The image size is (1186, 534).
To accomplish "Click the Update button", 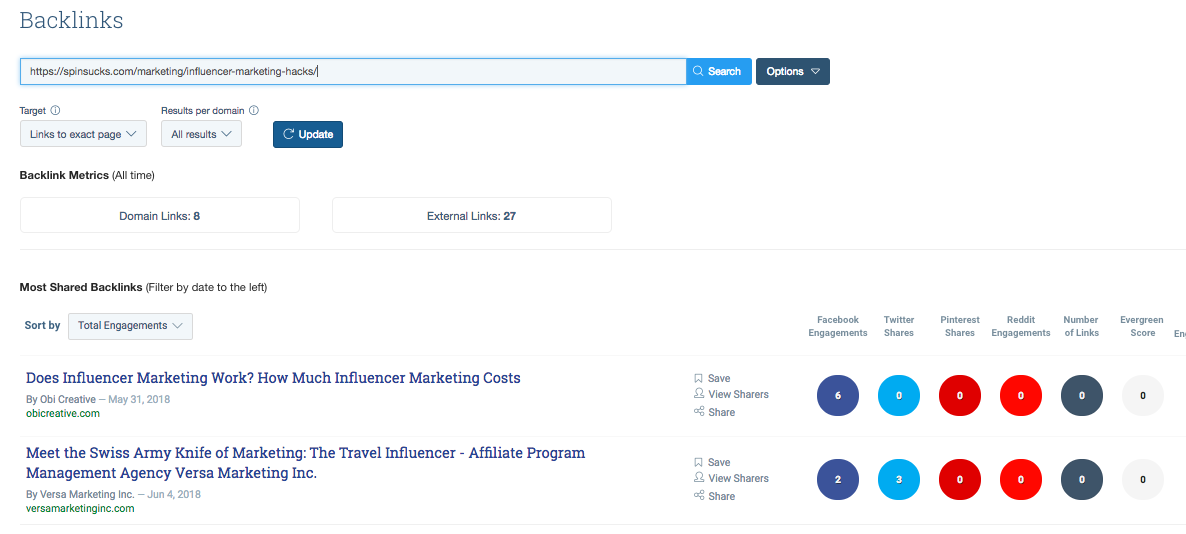I will click(x=308, y=134).
